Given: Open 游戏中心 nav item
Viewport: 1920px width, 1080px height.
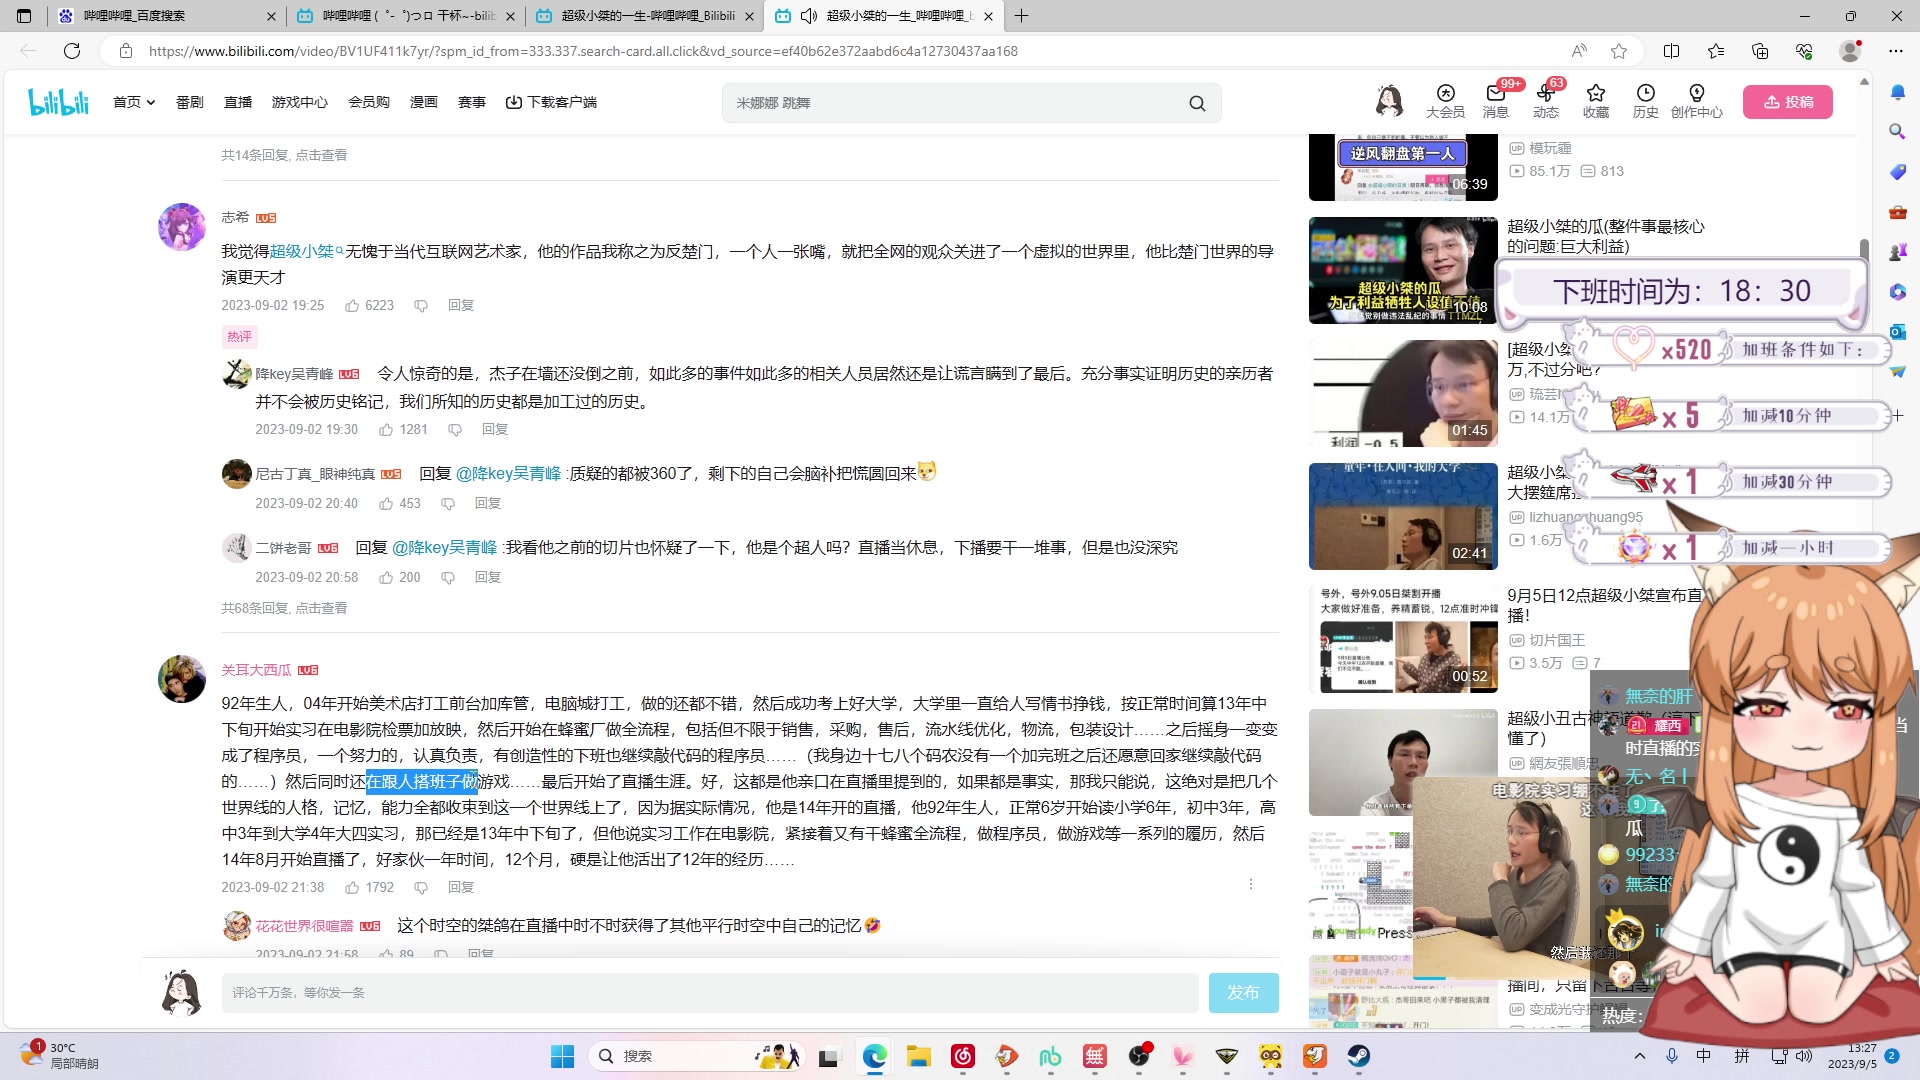Looking at the screenshot, I should click(300, 102).
